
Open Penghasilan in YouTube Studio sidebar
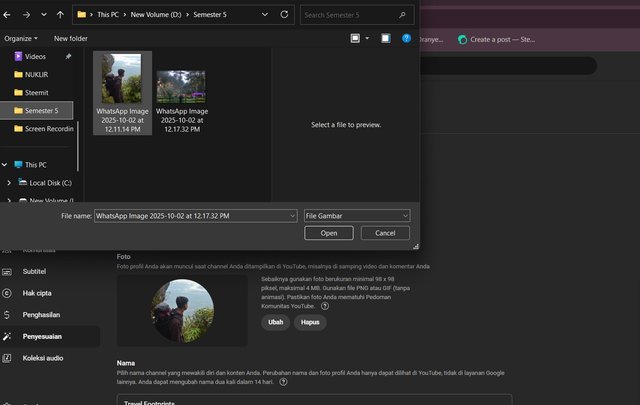click(41, 315)
